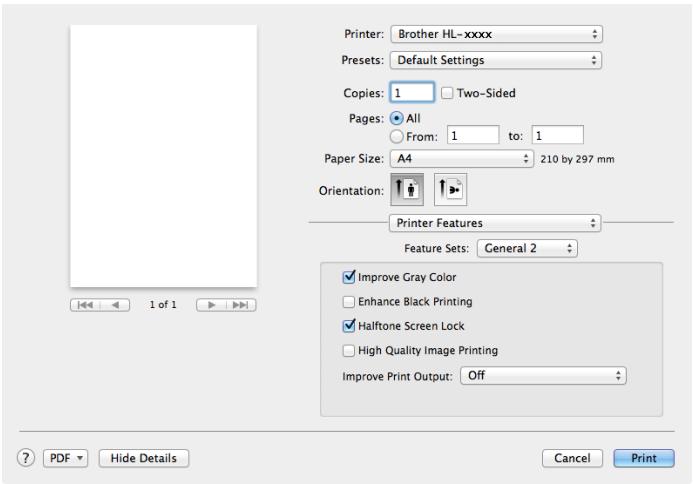Select portrait orientation icon
The image size is (693, 484).
point(407,190)
